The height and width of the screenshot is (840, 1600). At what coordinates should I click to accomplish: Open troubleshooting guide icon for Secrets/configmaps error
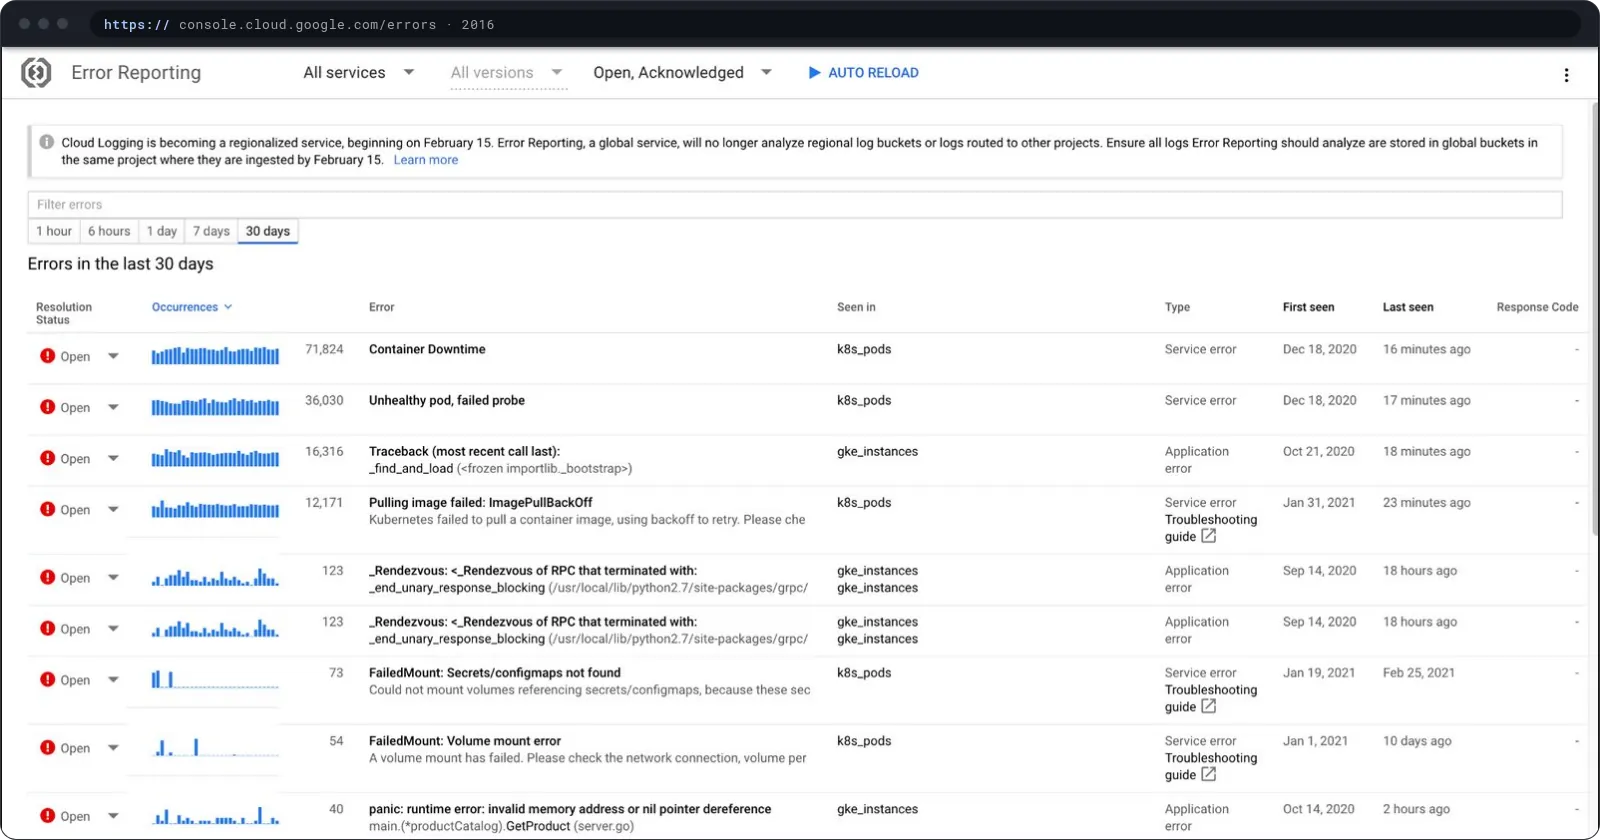coord(1209,706)
